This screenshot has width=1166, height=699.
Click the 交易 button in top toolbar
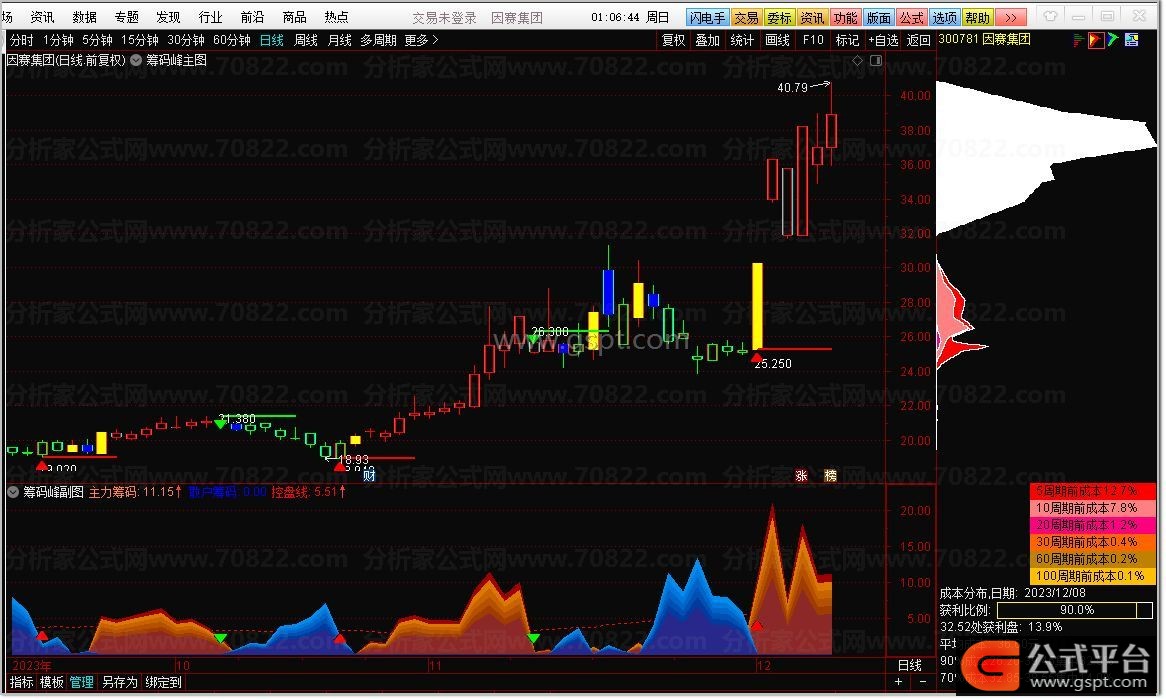(746, 17)
